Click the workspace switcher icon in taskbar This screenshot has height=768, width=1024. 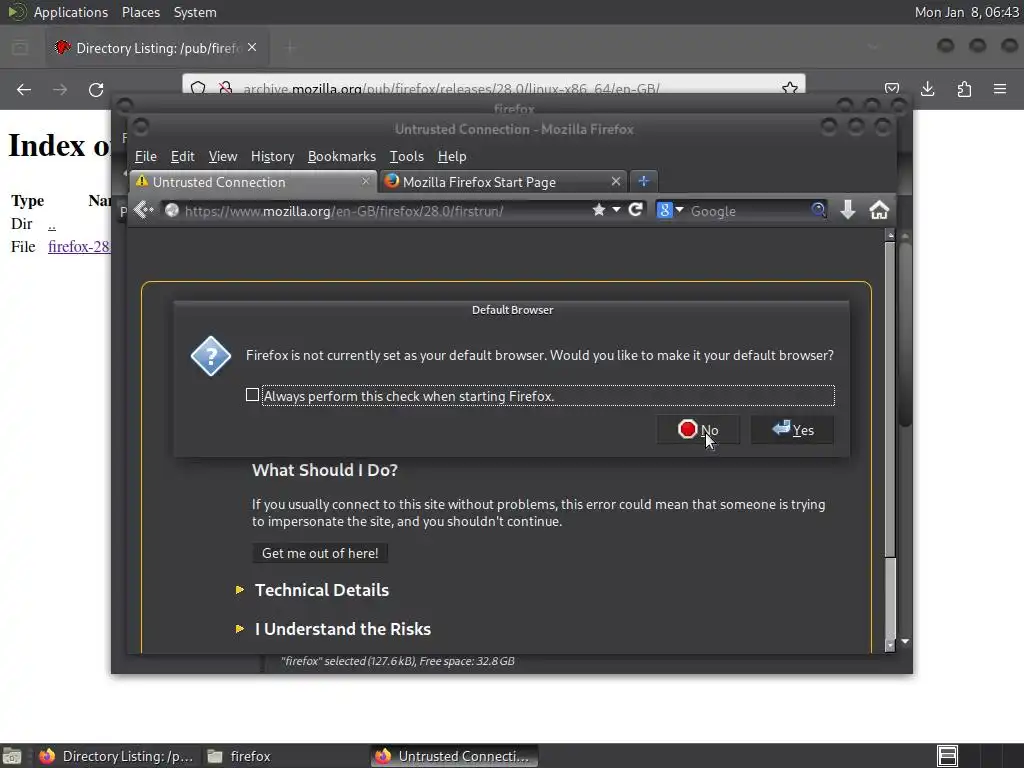click(947, 756)
